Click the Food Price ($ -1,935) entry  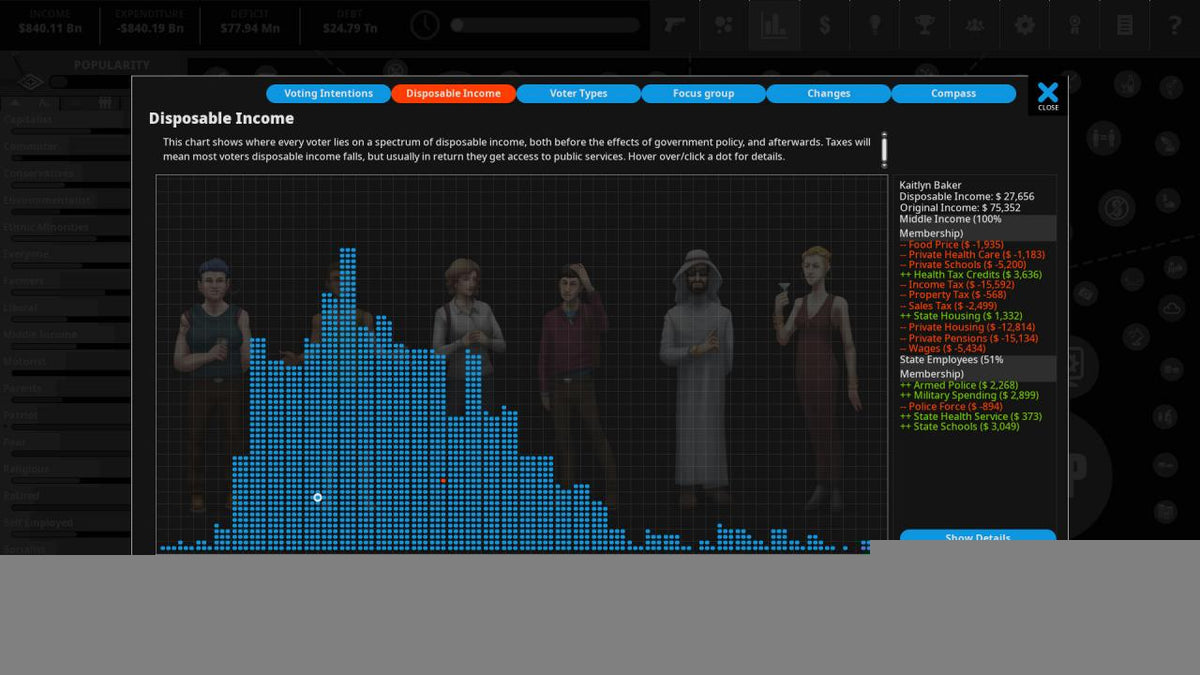(951, 244)
